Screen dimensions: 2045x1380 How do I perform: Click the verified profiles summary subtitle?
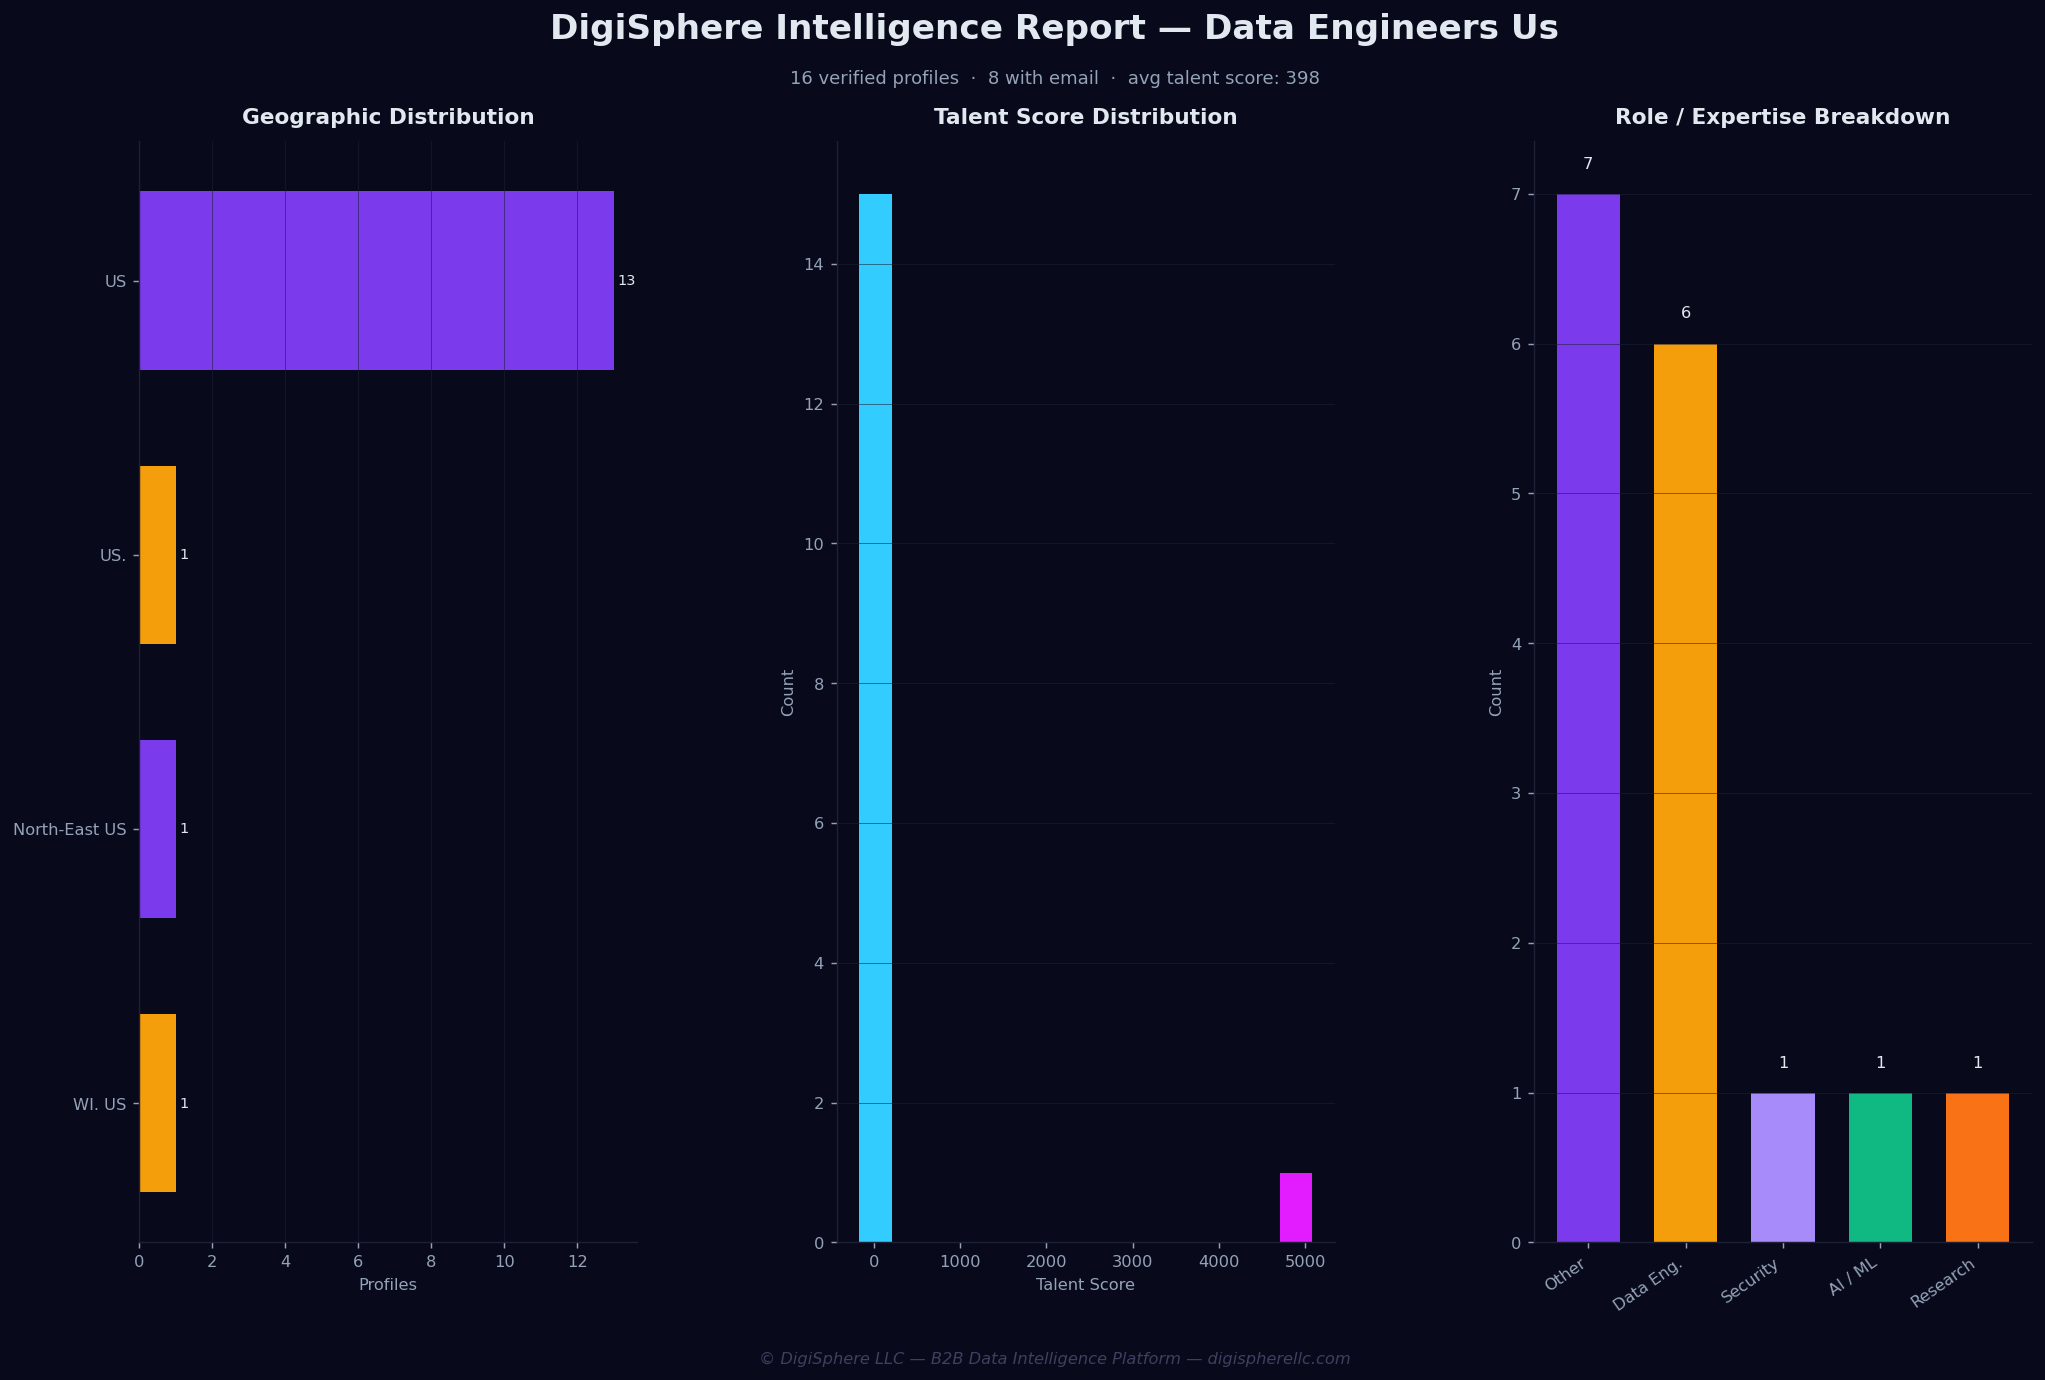pyautogui.click(x=1054, y=78)
